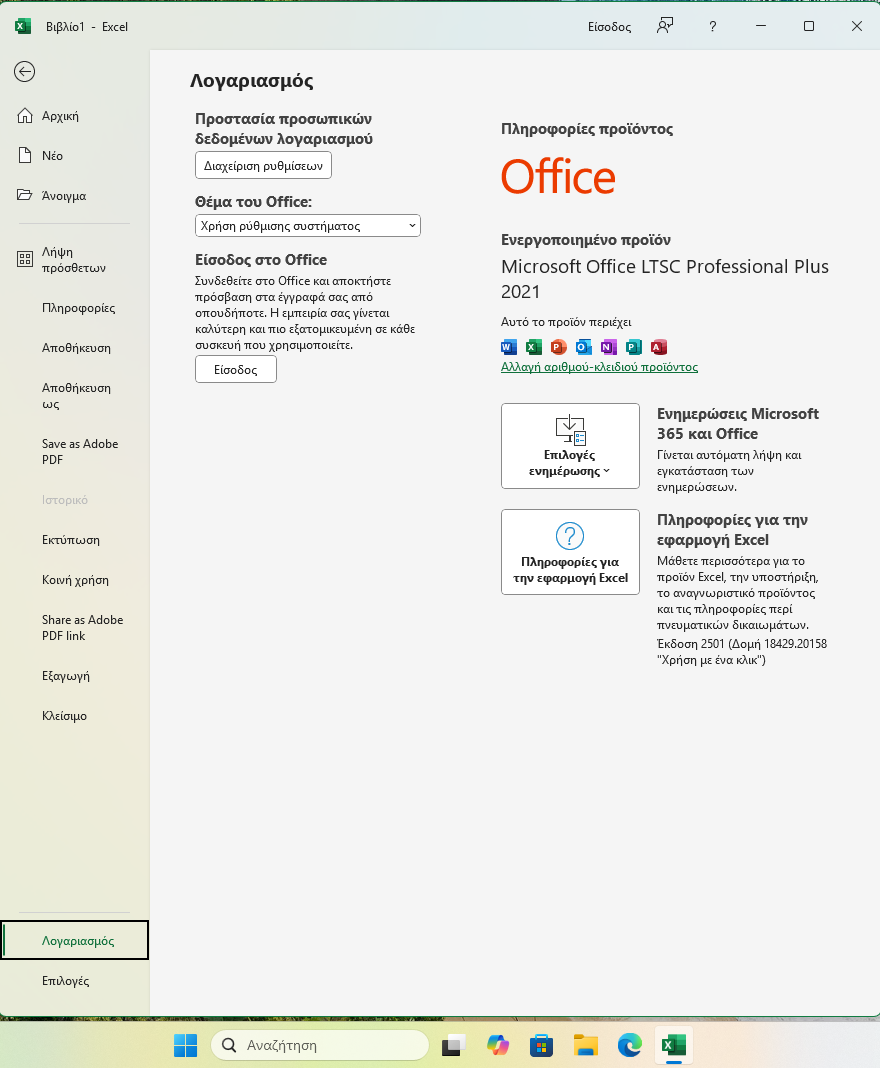Open the Εκτύπωση page
The height and width of the screenshot is (1068, 880).
[x=74, y=540]
